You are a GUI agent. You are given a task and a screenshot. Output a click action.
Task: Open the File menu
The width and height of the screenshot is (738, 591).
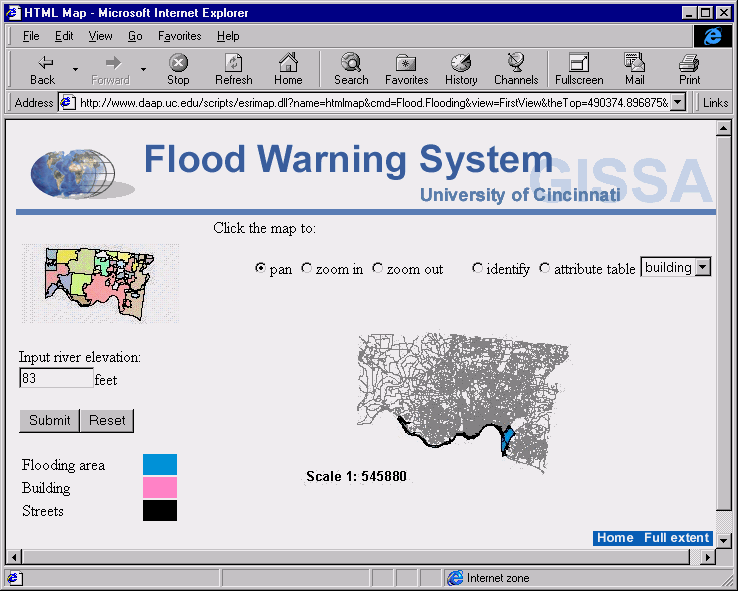click(x=31, y=36)
